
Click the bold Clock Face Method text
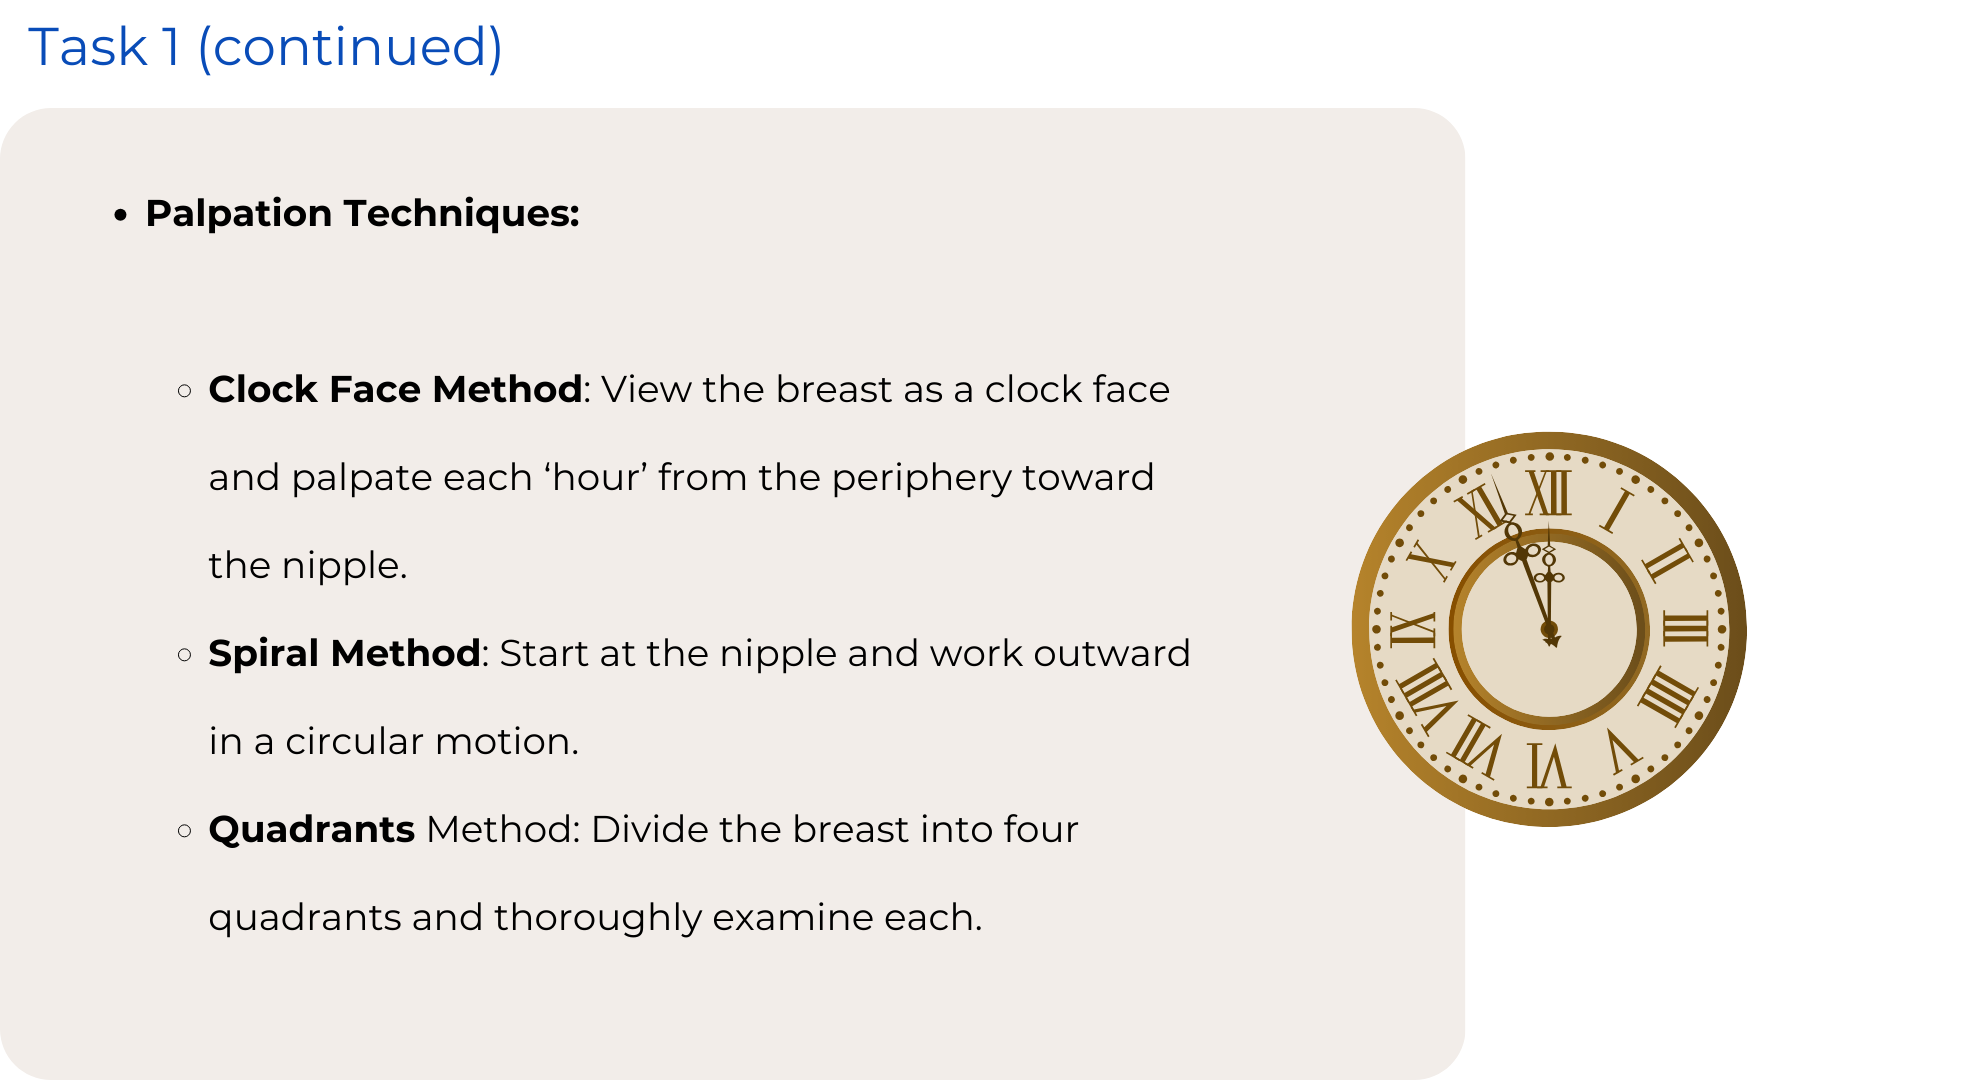pyautogui.click(x=395, y=389)
